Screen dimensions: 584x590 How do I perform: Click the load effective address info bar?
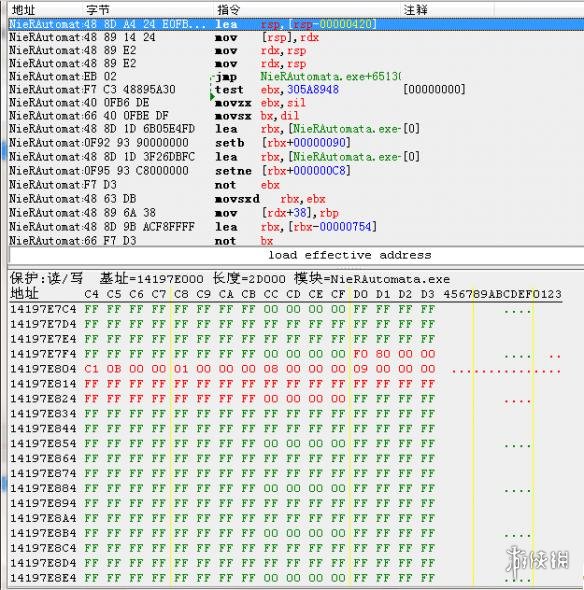coord(296,255)
